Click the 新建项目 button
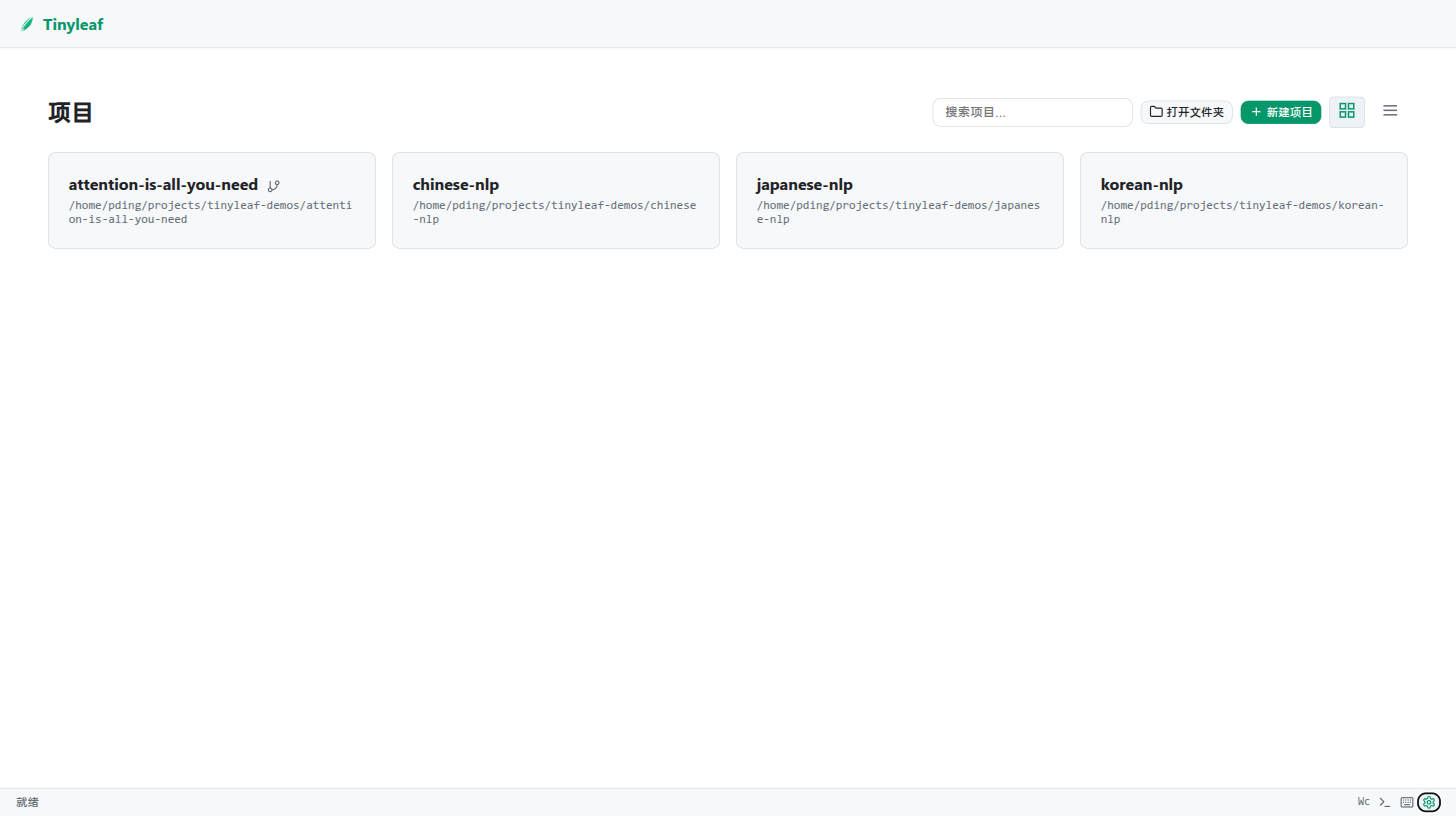Viewport: 1456px width, 816px height. pos(1281,112)
